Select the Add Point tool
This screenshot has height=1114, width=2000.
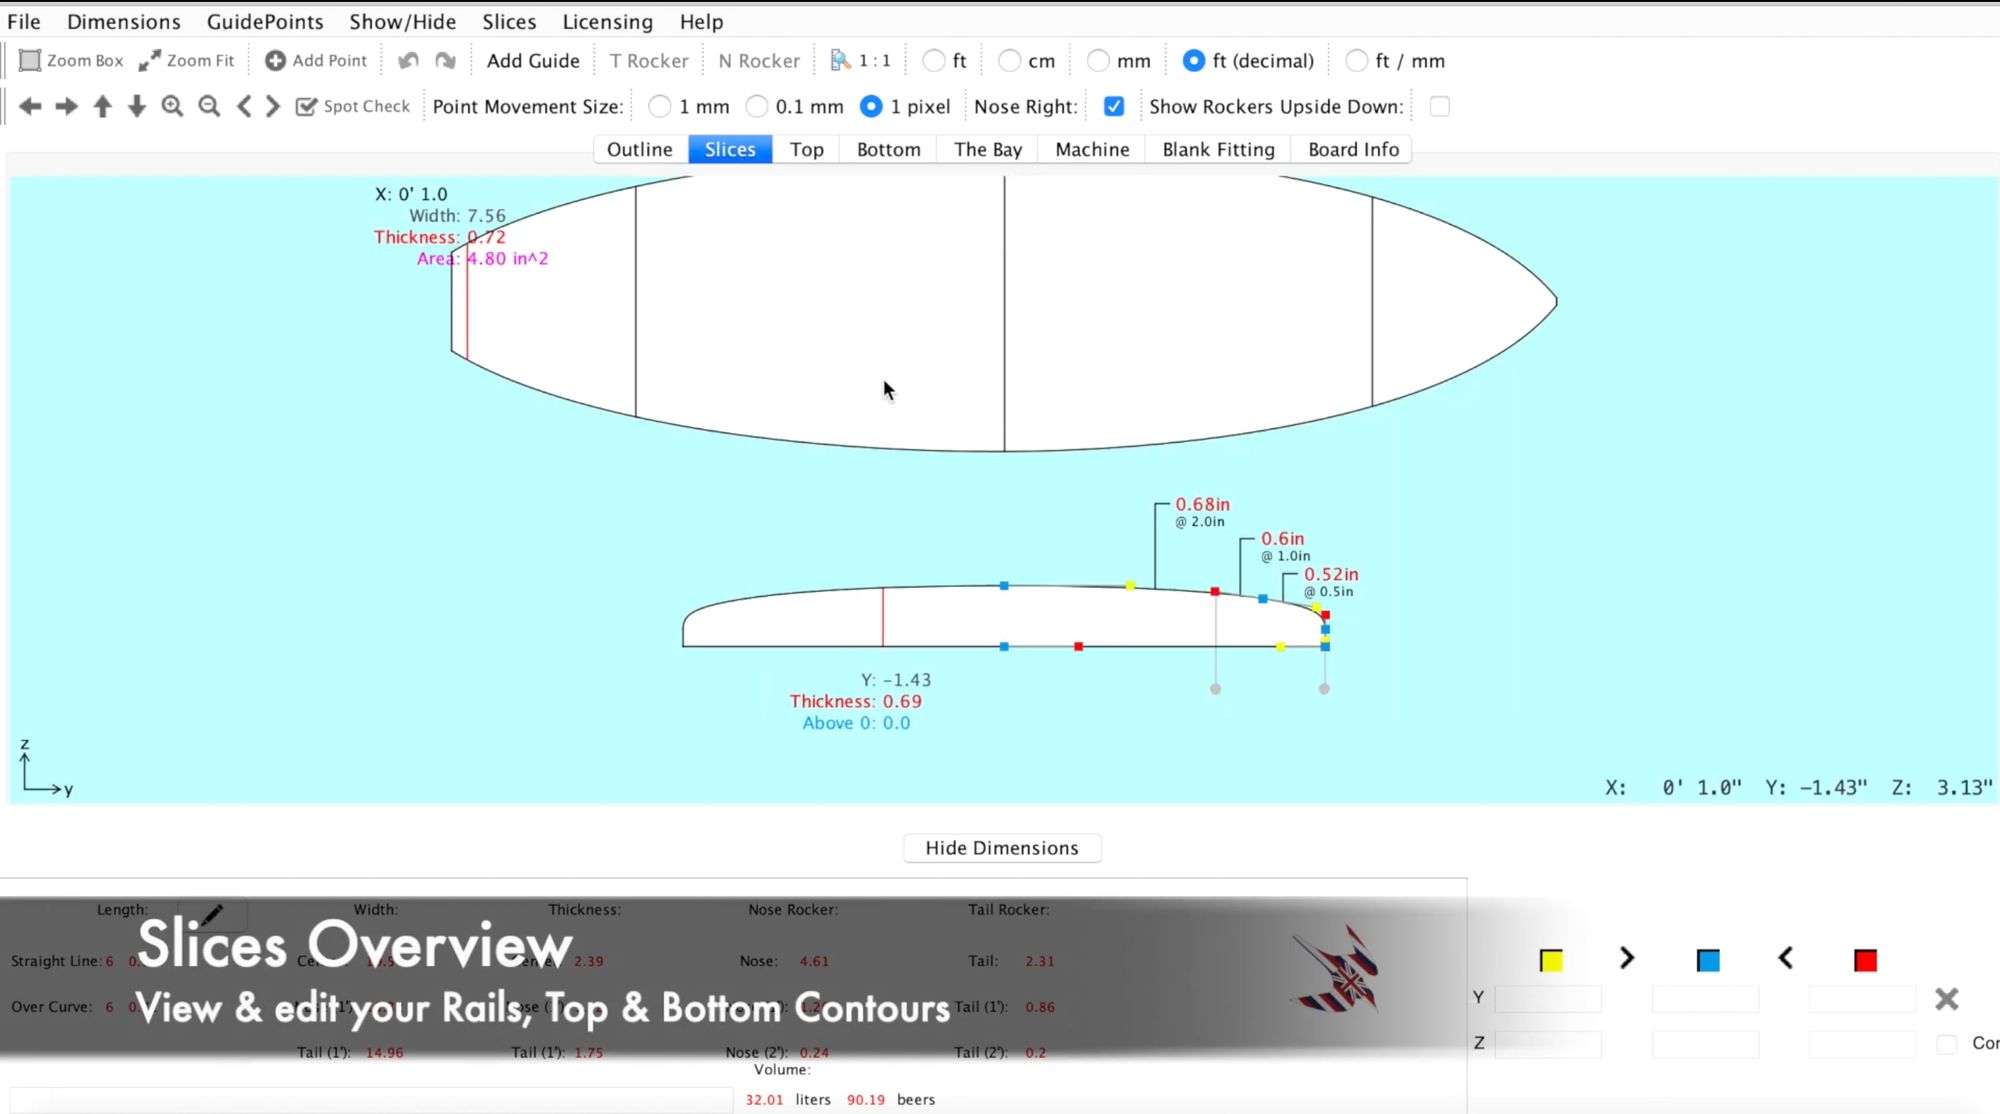coord(315,60)
